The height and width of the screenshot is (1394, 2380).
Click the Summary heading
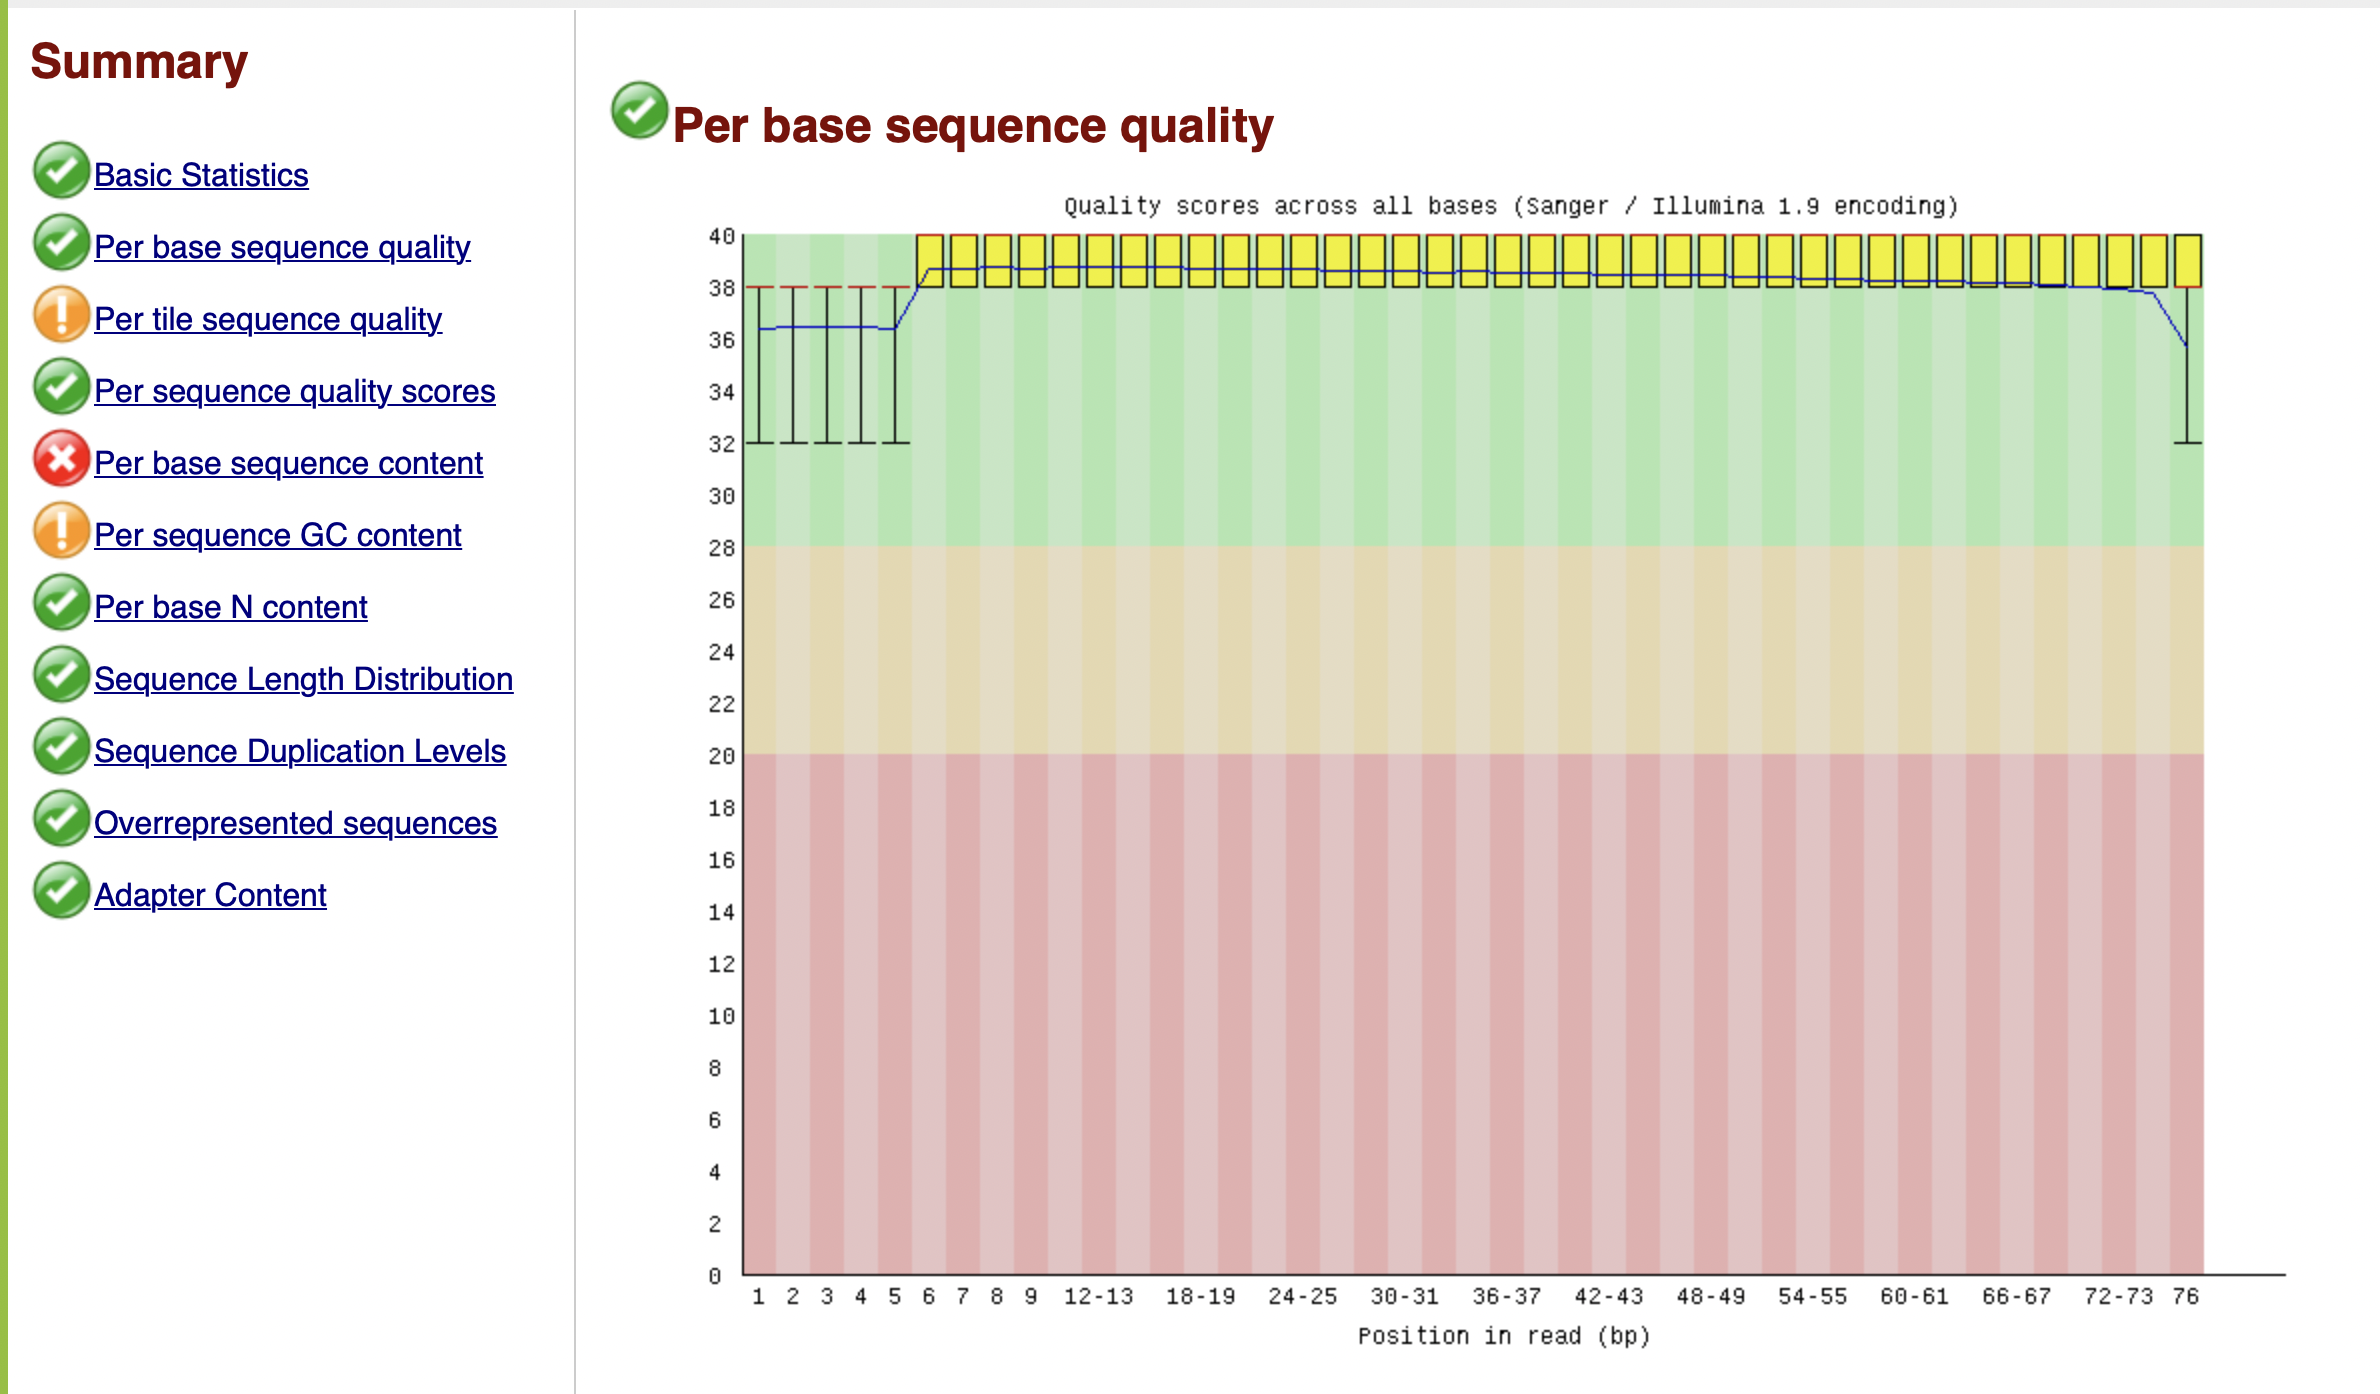click(139, 62)
